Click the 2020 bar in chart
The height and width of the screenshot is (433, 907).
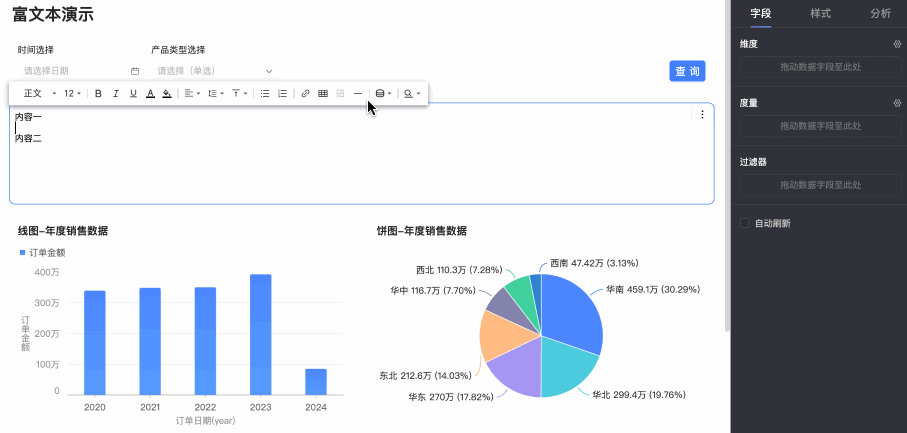click(95, 343)
